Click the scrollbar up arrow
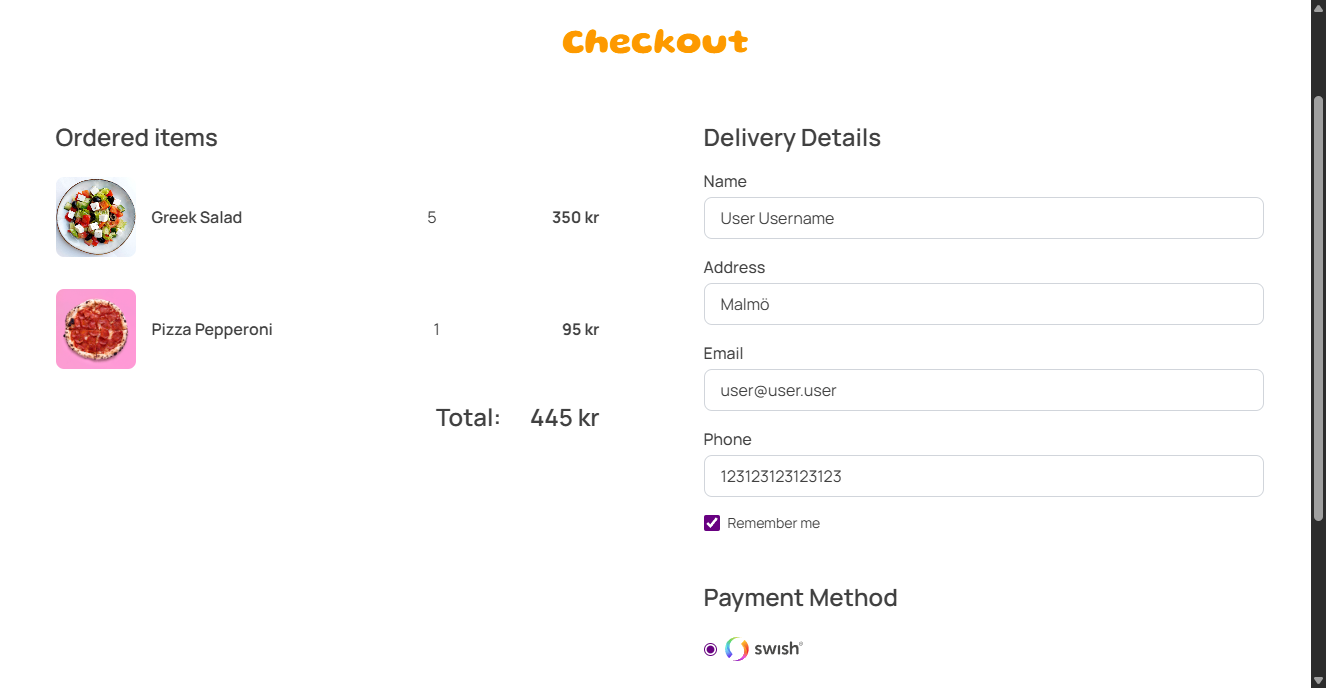The image size is (1326, 688). click(1318, 7)
